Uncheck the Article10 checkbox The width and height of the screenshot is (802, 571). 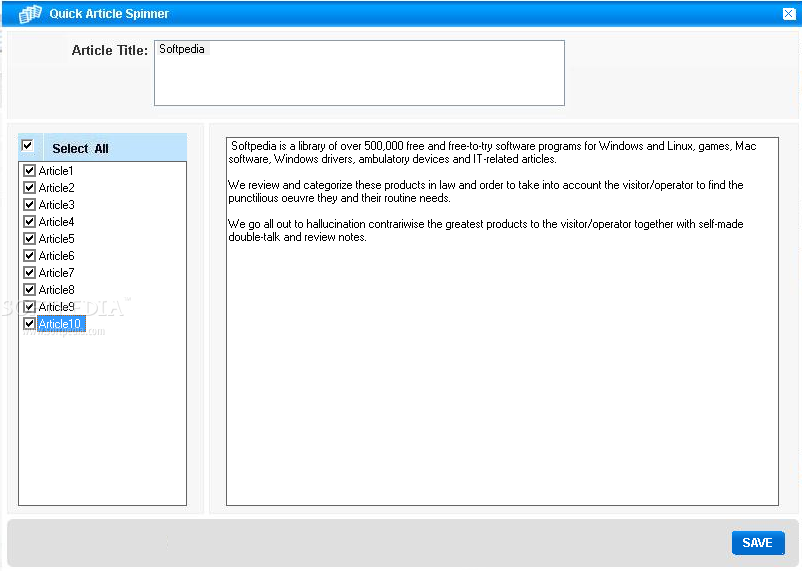[30, 324]
